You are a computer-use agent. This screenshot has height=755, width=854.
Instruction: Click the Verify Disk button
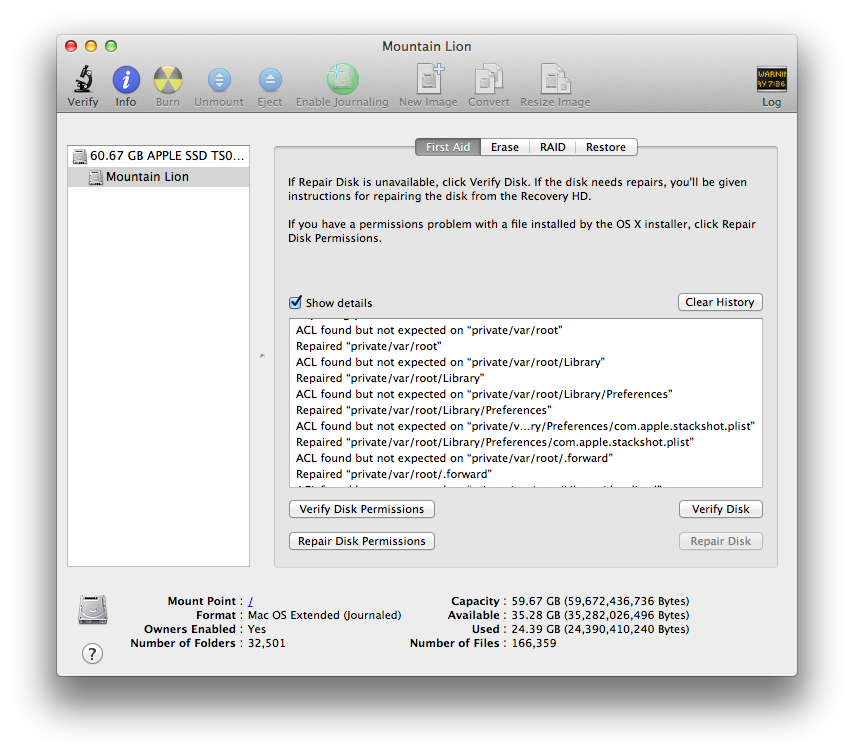tap(721, 509)
